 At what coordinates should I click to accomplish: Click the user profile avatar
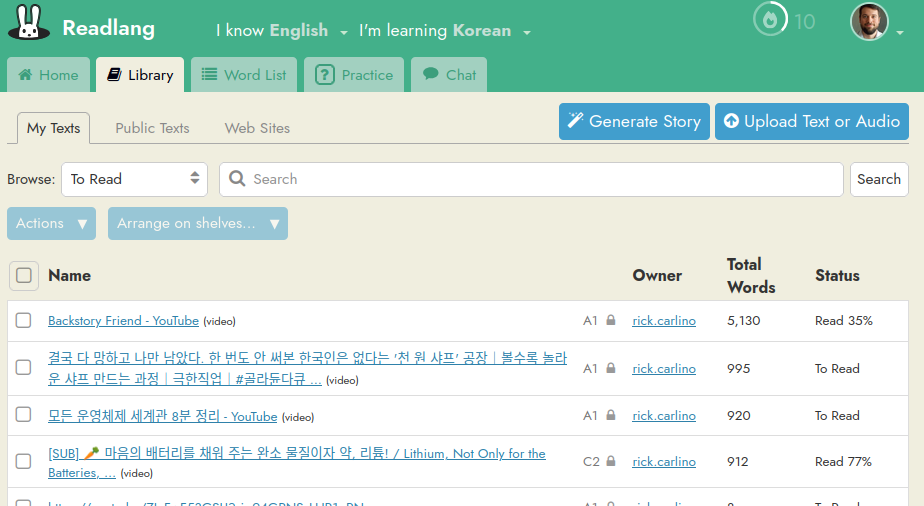click(868, 22)
